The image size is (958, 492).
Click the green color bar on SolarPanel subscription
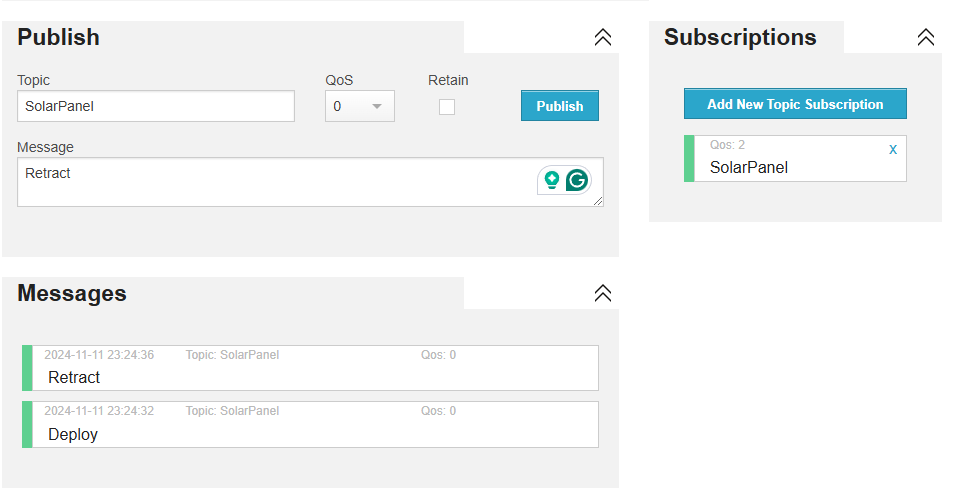(689, 159)
